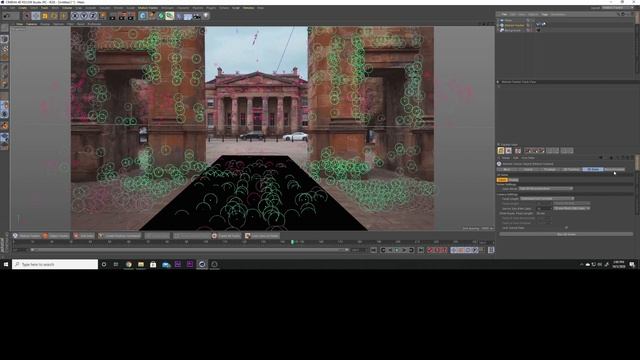Click the Task View taskbar icon

click(116, 264)
